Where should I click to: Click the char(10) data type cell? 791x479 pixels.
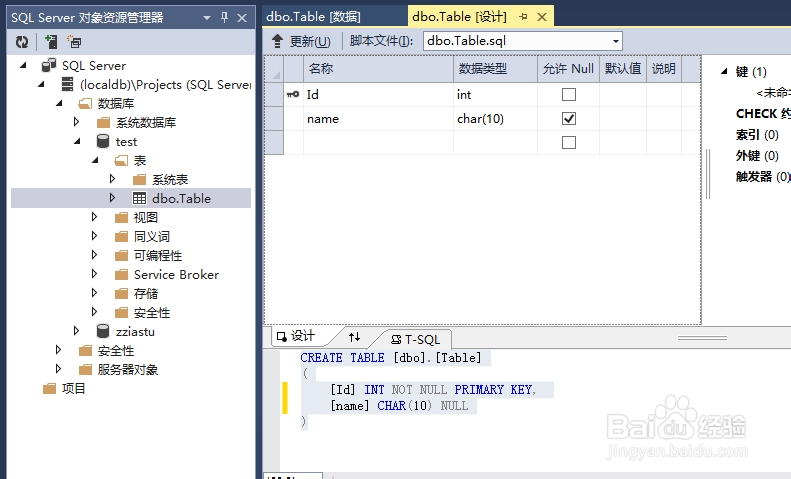(495, 118)
